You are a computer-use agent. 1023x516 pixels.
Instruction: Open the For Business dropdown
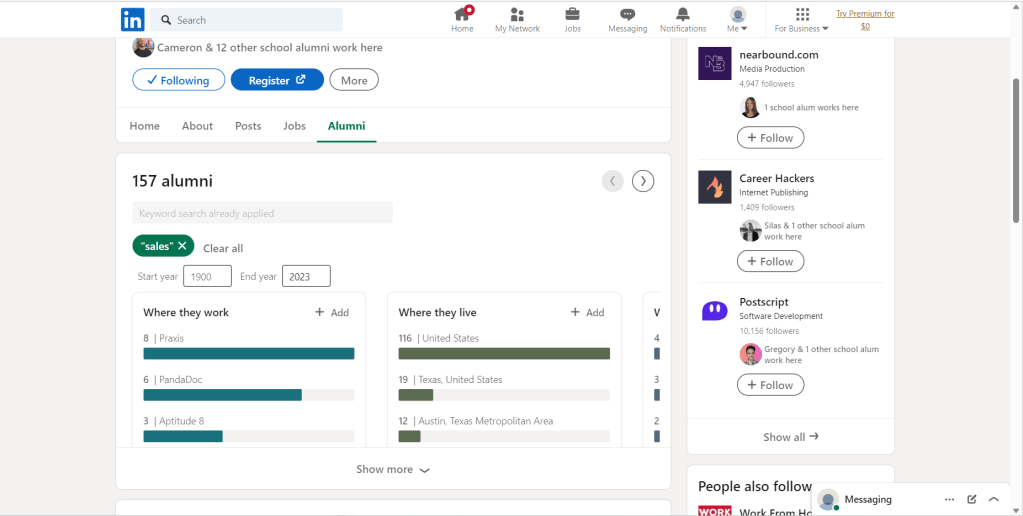point(801,20)
